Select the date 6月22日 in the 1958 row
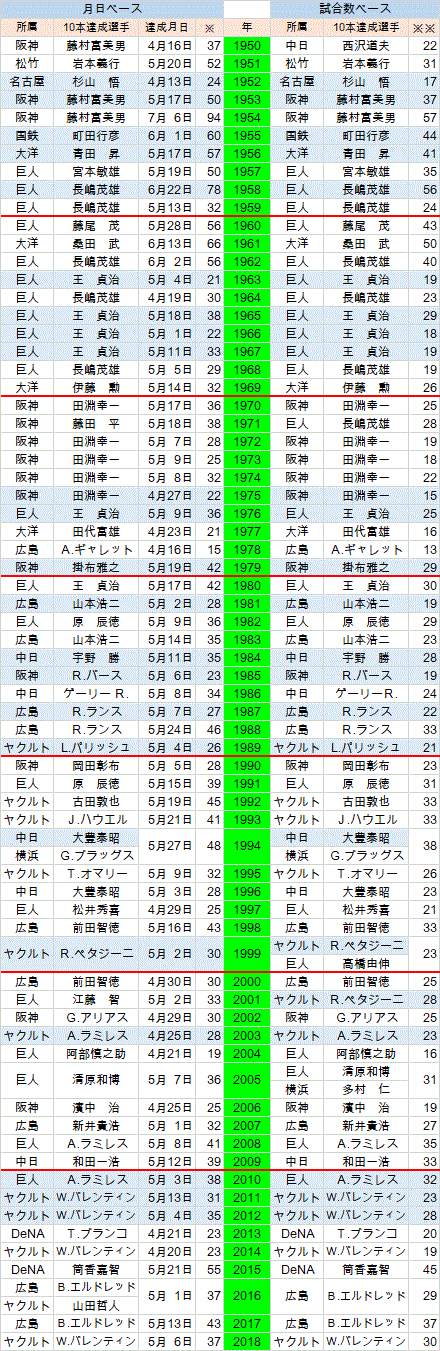This screenshot has height=1351, width=440. tap(169, 190)
